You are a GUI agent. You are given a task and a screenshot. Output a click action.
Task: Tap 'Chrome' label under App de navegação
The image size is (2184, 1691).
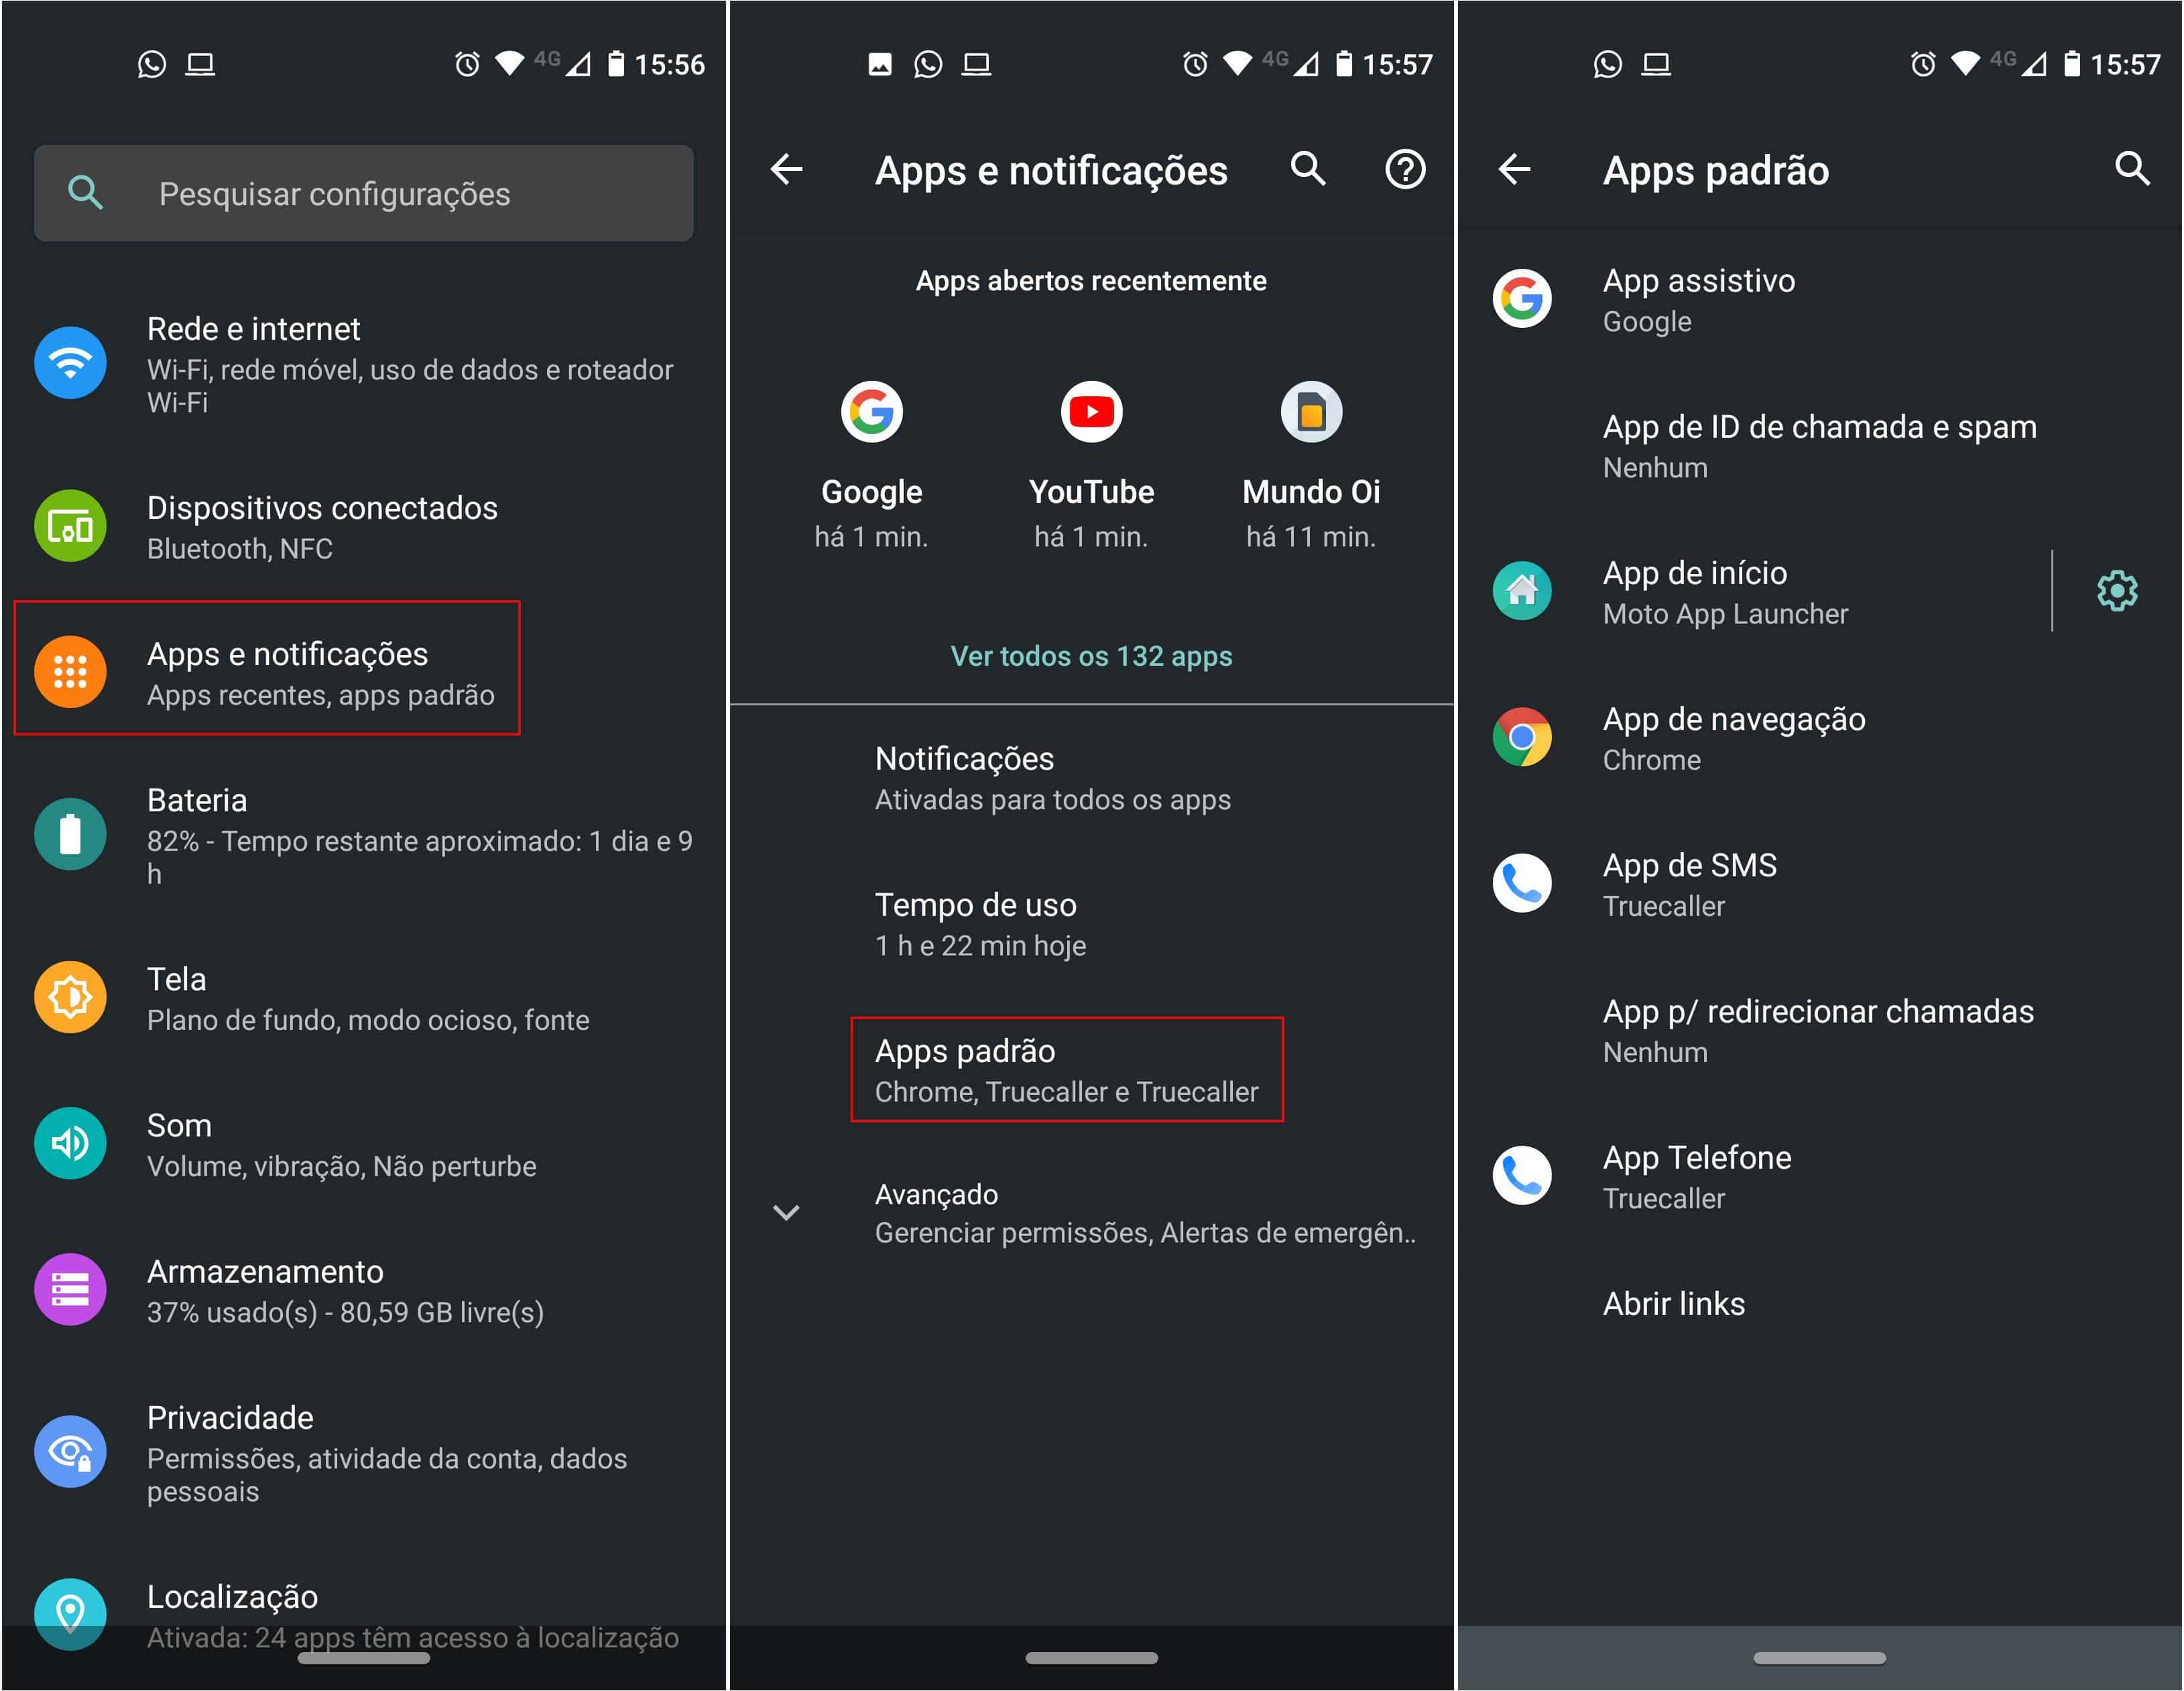(x=1651, y=760)
